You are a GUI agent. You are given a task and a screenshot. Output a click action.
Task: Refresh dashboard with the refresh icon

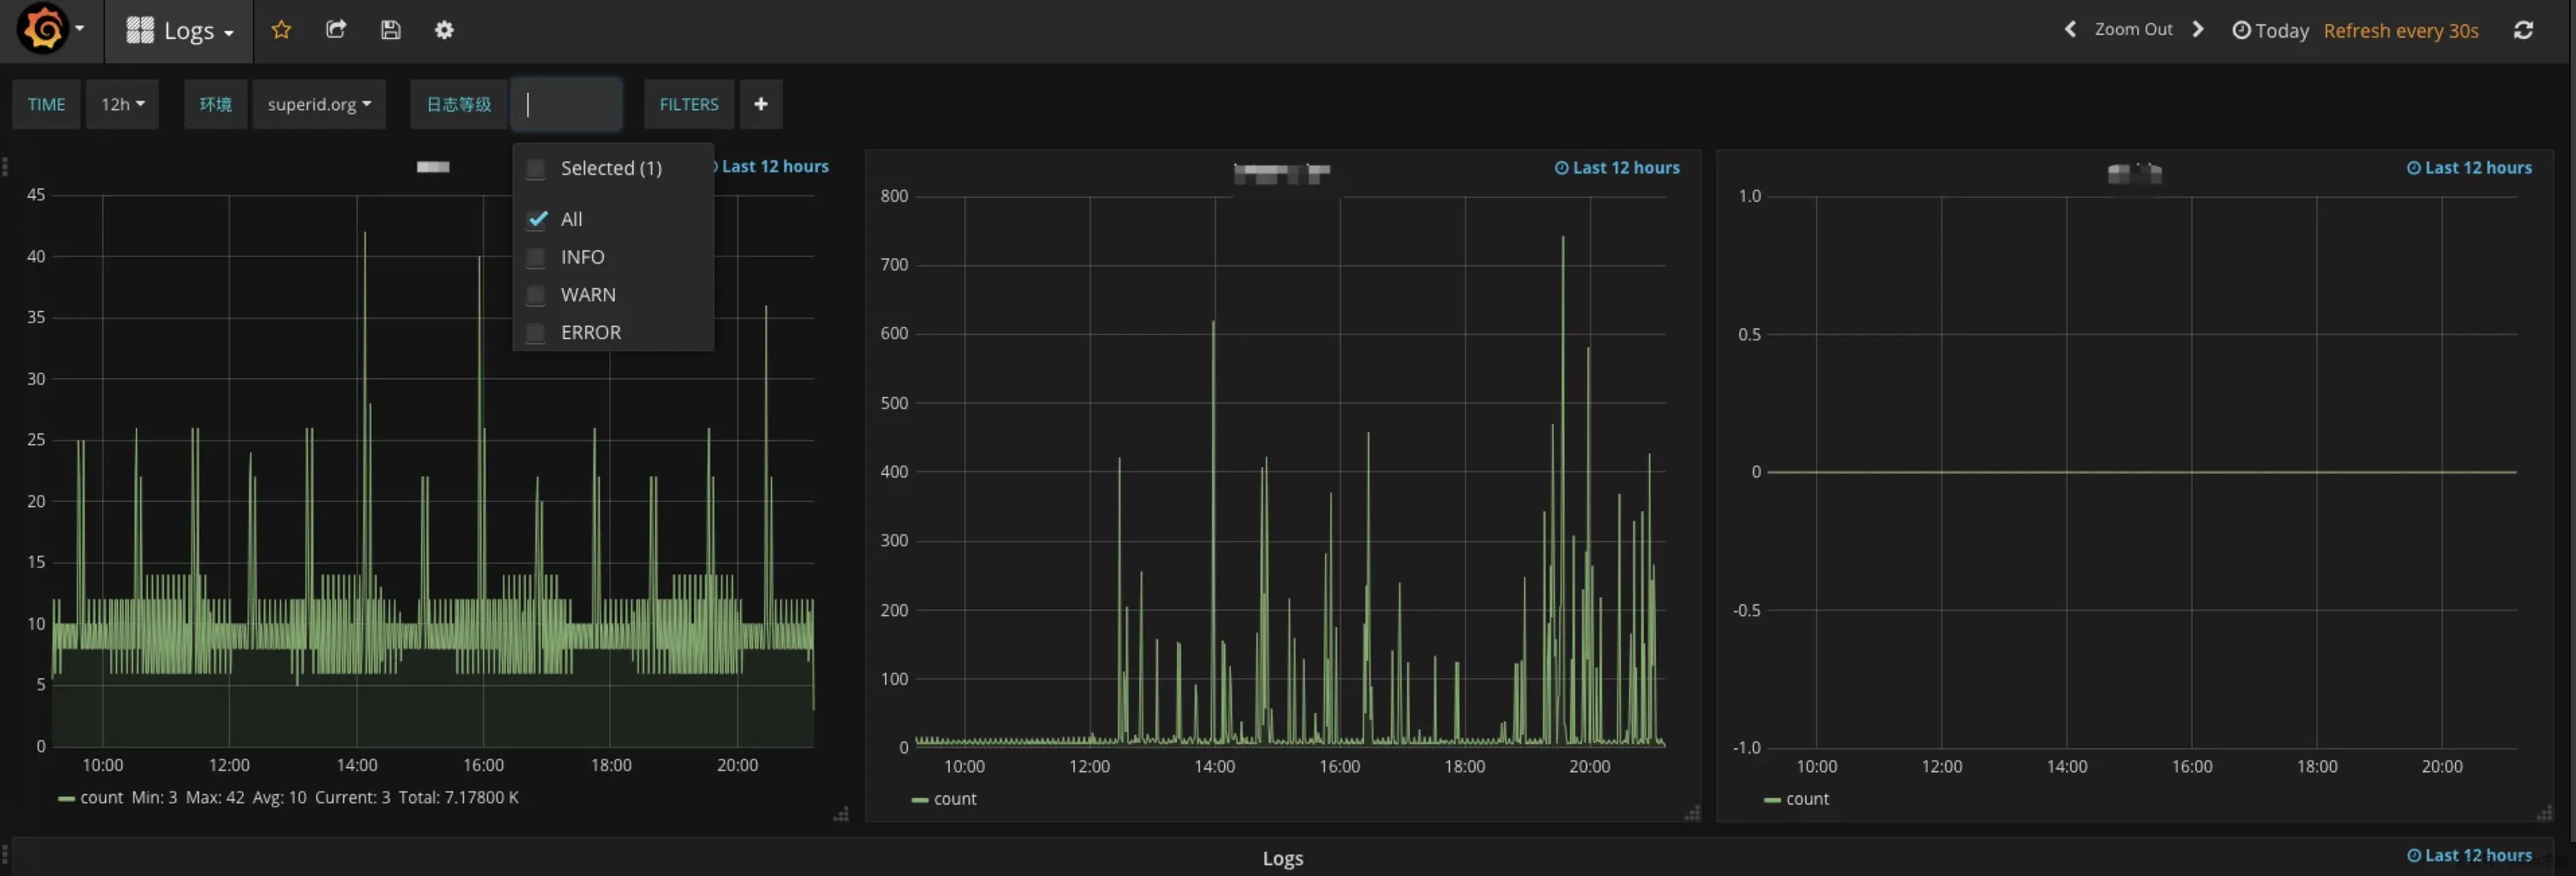point(2523,30)
